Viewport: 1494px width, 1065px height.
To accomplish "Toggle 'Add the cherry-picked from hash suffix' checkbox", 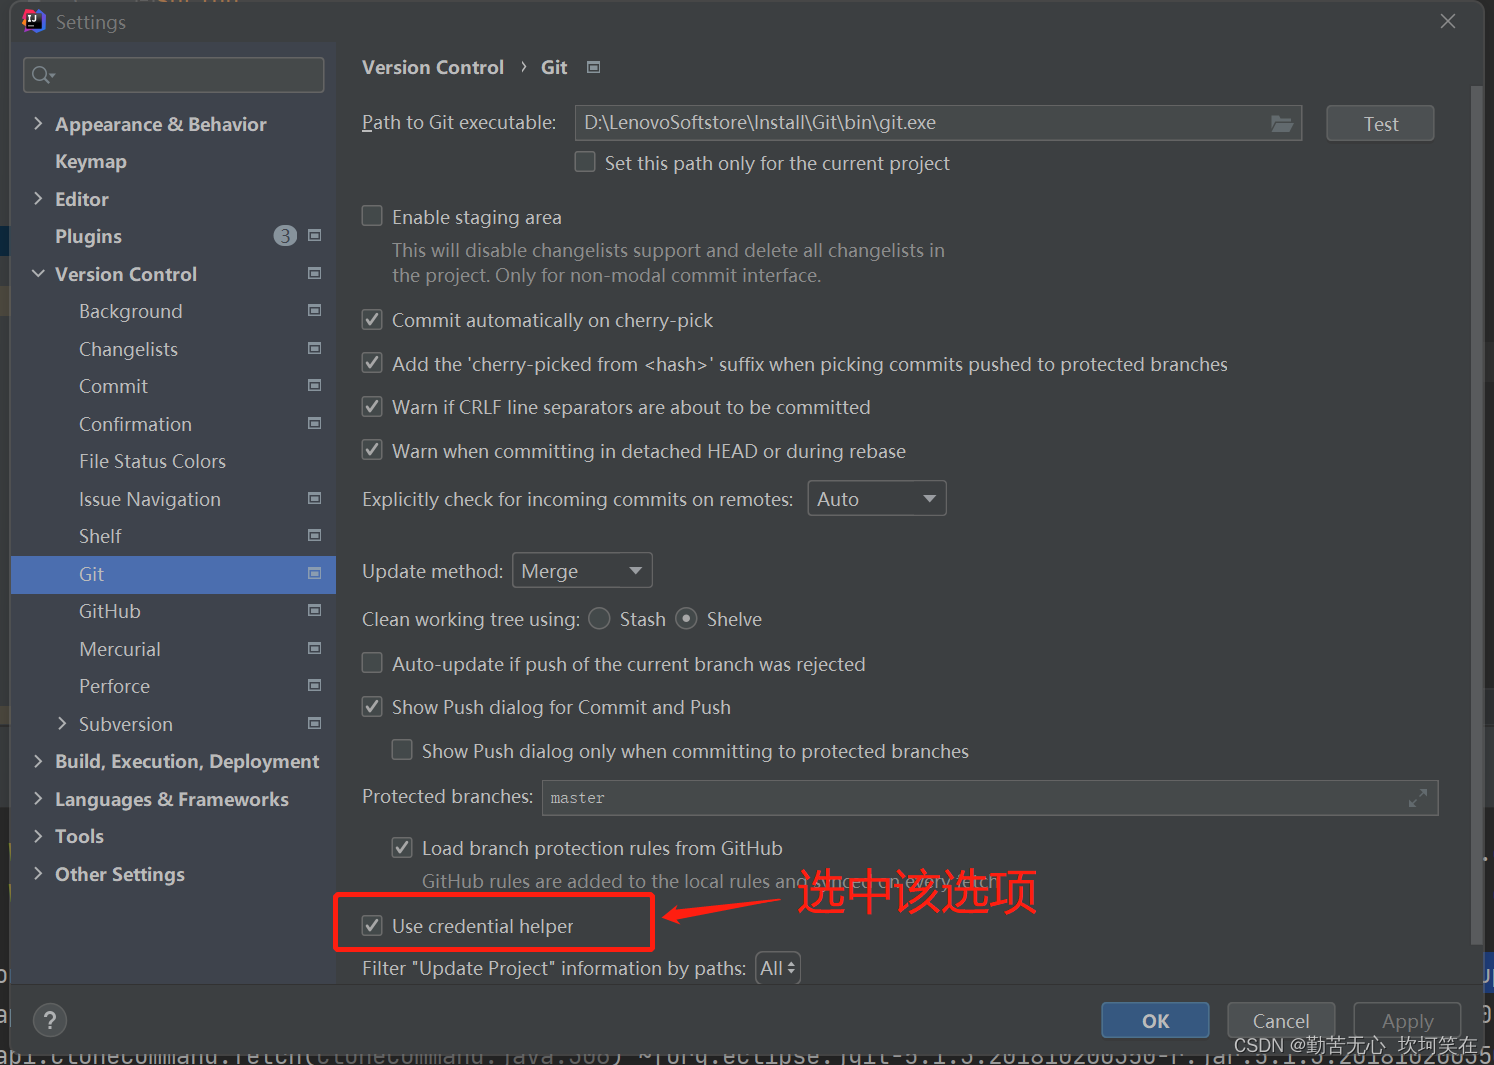I will point(372,363).
